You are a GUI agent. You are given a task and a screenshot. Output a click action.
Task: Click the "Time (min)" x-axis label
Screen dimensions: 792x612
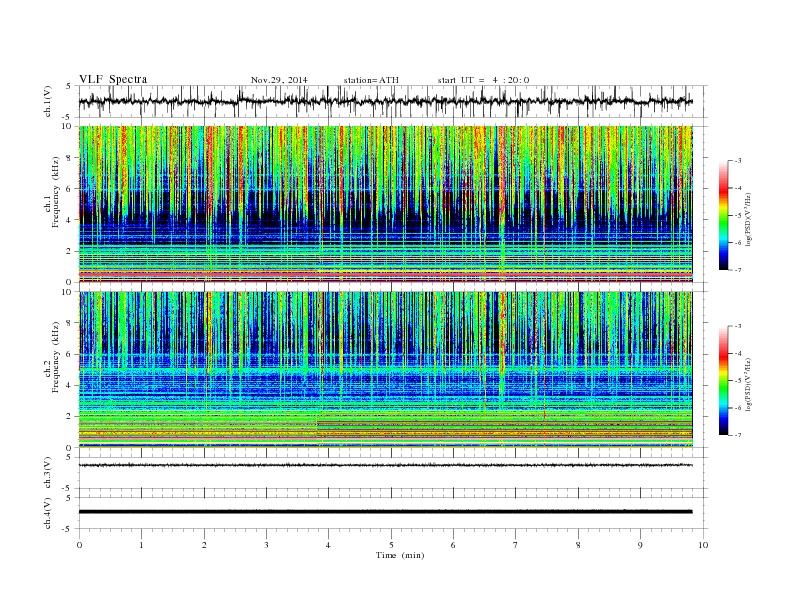point(400,555)
